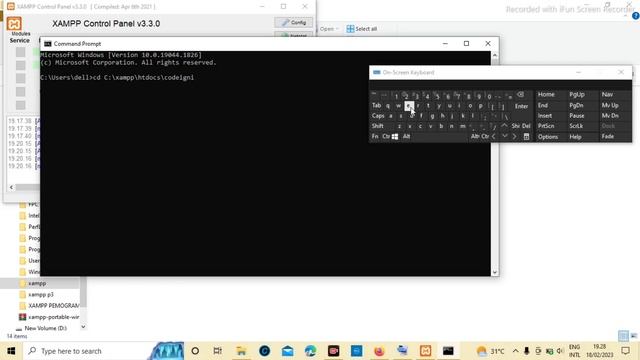Tap the Enter key on On-Screen Keyboard
Screen dimensions: 640x360
click(x=521, y=106)
